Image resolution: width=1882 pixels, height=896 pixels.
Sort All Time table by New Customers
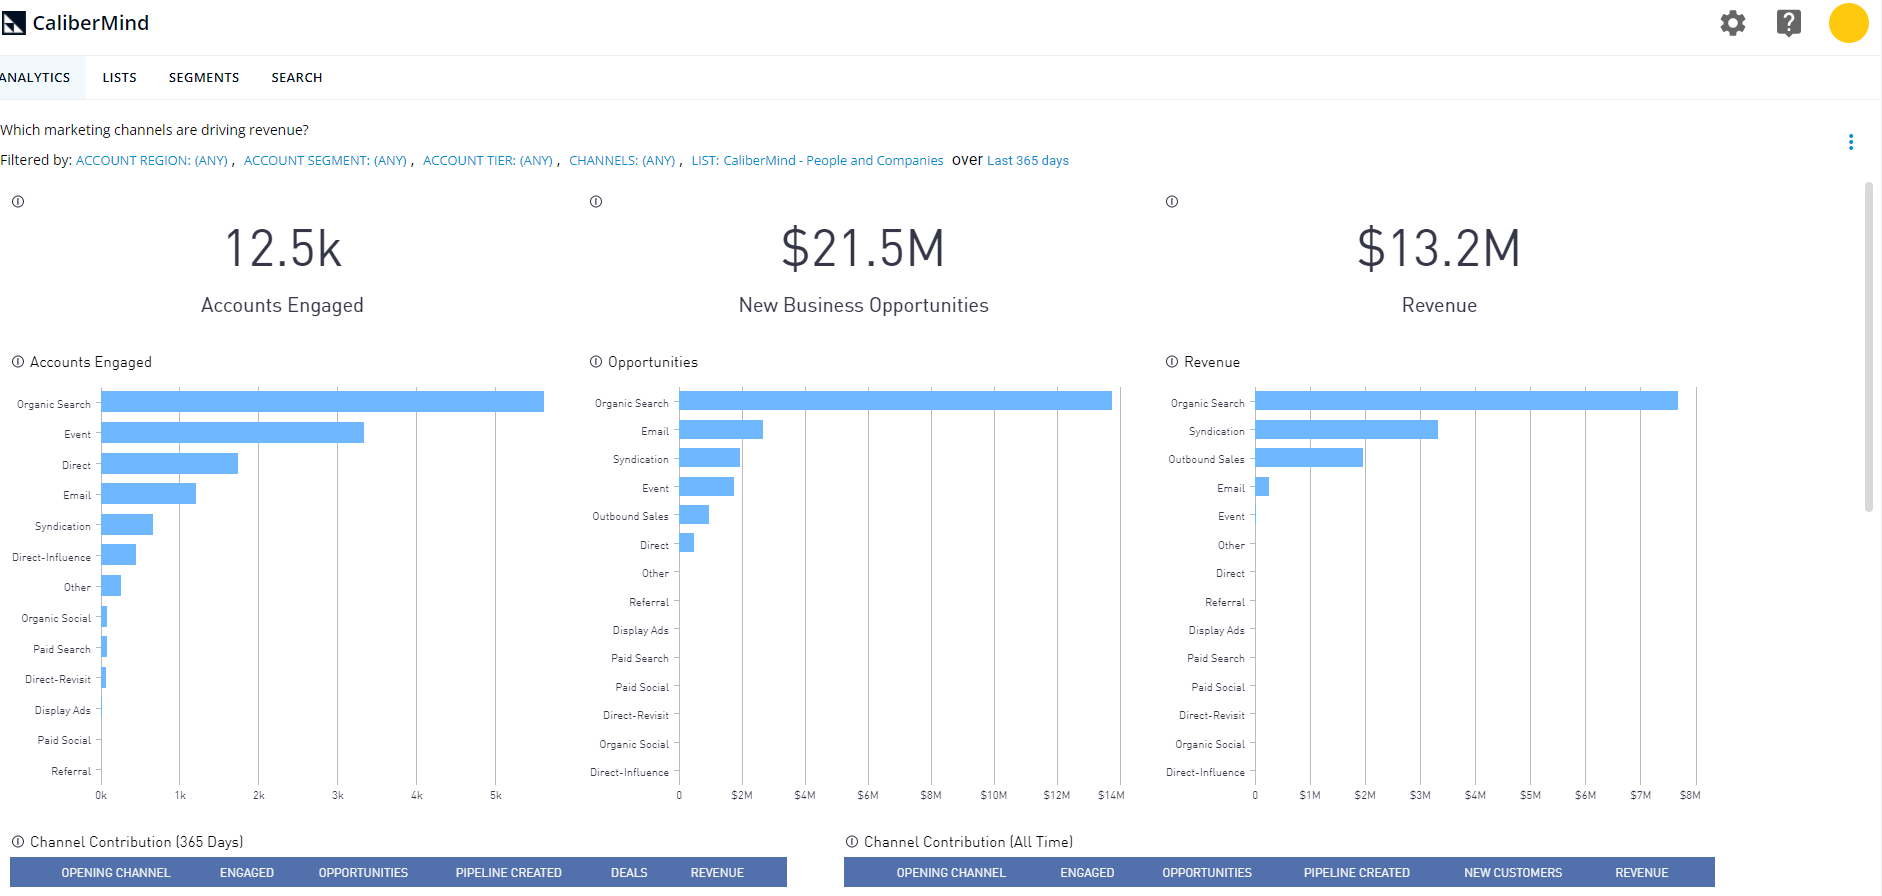[1513, 873]
